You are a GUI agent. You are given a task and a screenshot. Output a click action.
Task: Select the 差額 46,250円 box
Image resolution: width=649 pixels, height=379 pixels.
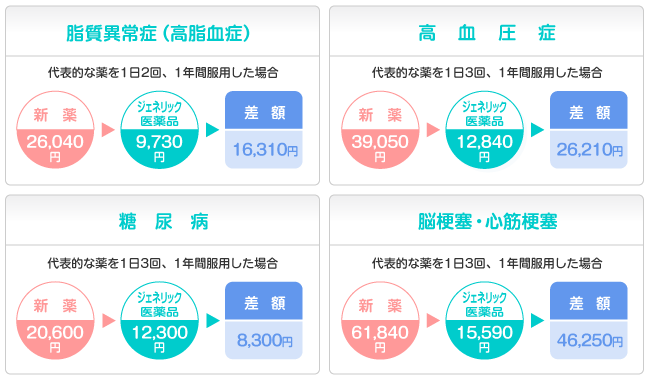589,321
